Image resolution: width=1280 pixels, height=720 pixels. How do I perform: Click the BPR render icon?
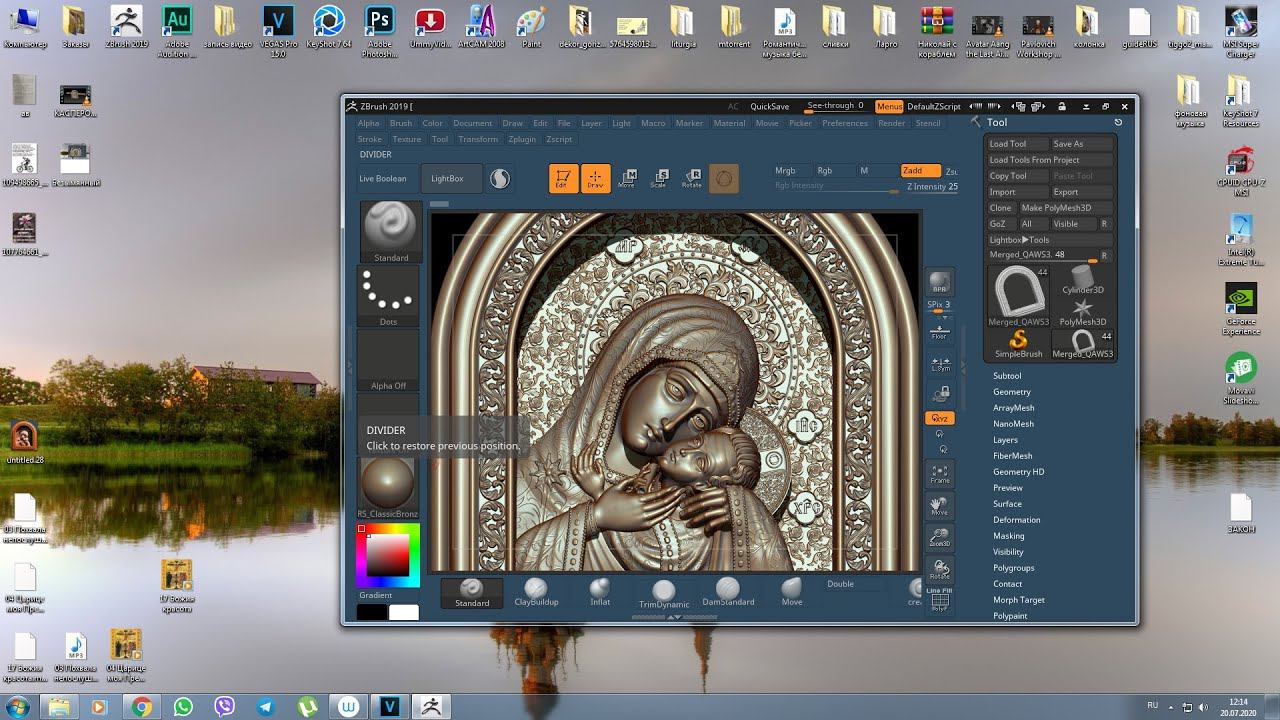939,282
